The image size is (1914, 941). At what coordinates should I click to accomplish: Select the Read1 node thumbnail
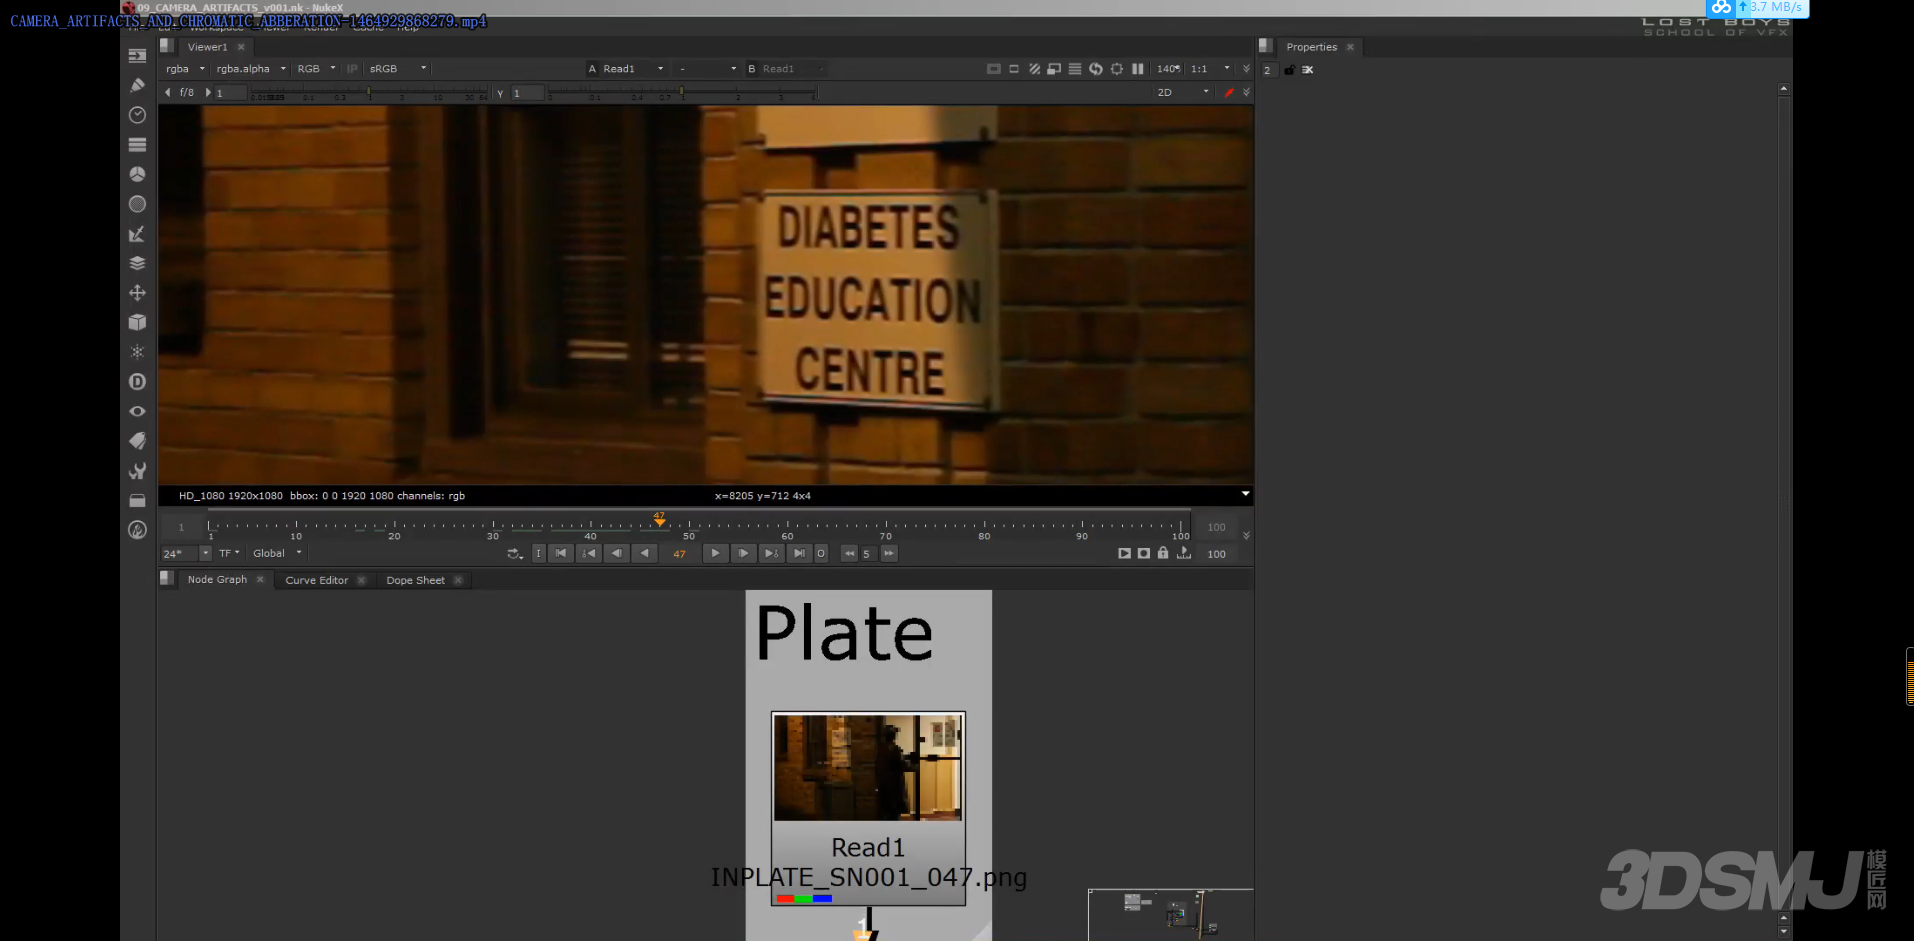[868, 767]
